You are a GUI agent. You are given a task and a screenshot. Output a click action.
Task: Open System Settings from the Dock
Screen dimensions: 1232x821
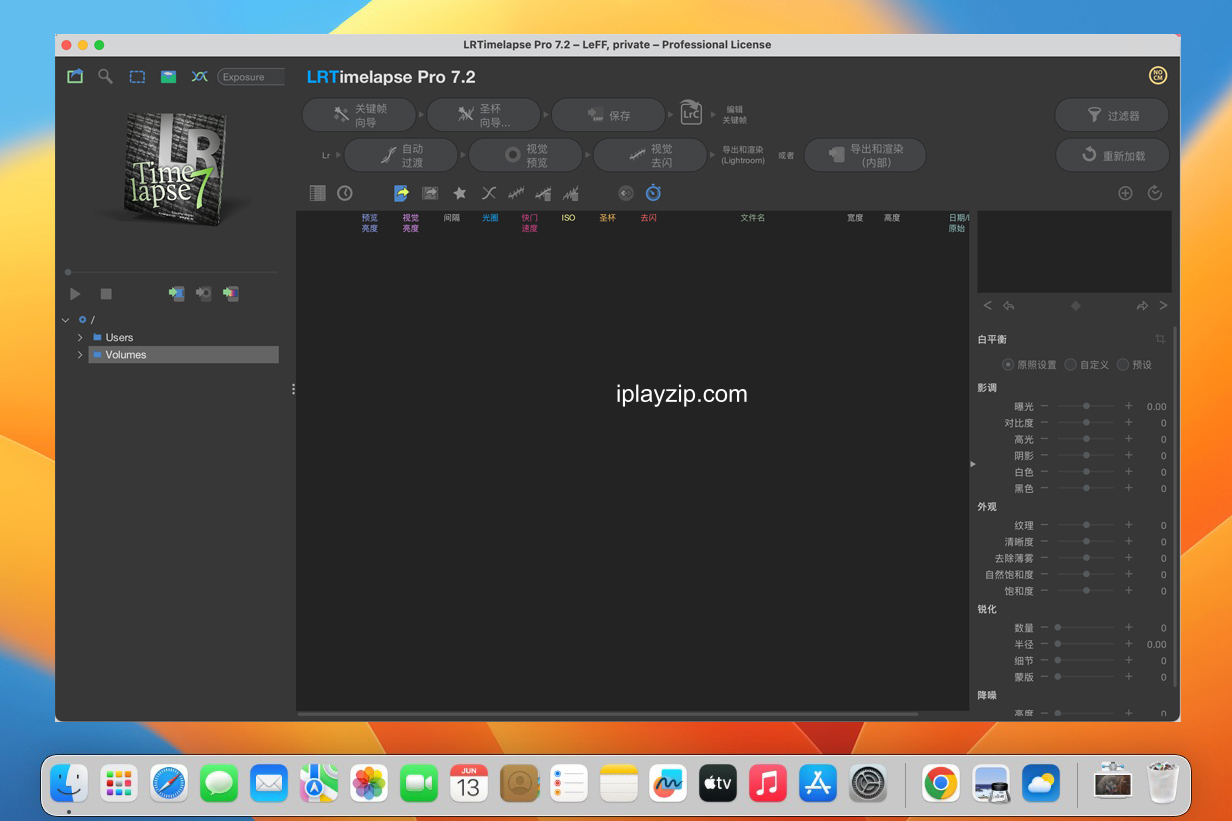[x=868, y=783]
